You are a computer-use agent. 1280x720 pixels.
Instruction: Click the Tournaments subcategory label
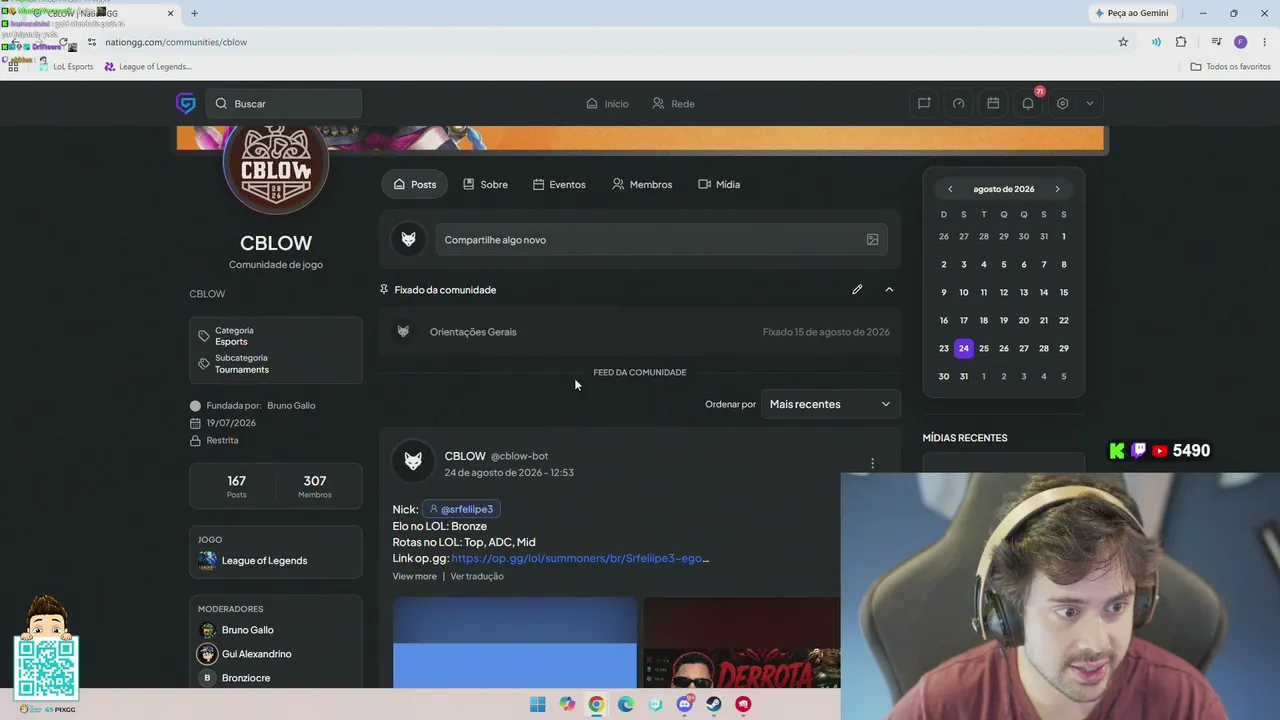click(242, 370)
